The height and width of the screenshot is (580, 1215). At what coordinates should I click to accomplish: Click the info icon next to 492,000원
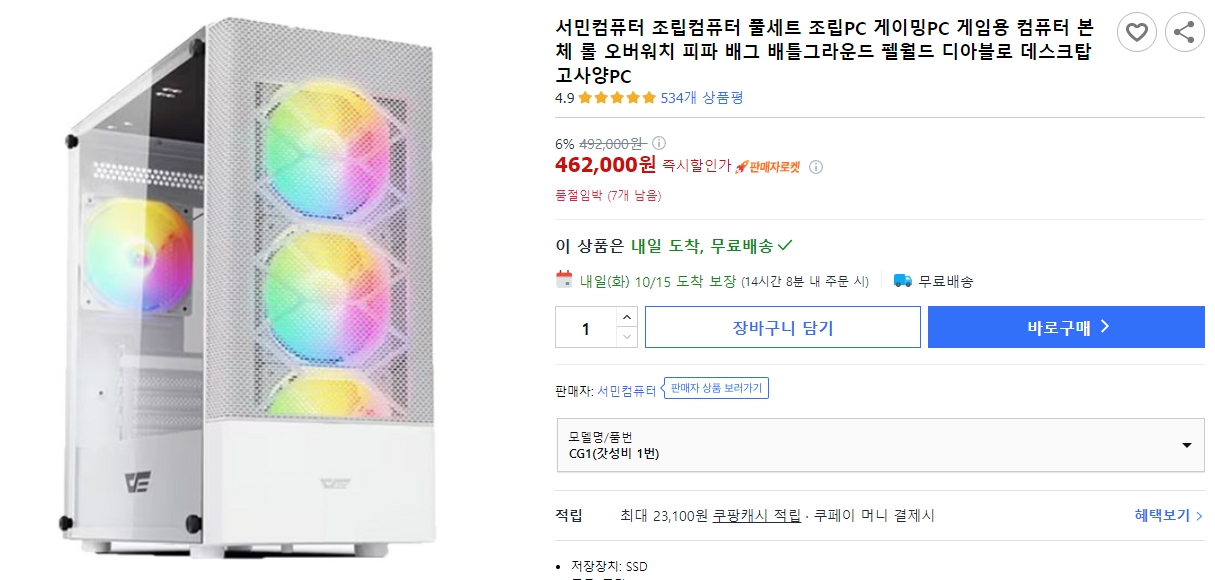(658, 144)
